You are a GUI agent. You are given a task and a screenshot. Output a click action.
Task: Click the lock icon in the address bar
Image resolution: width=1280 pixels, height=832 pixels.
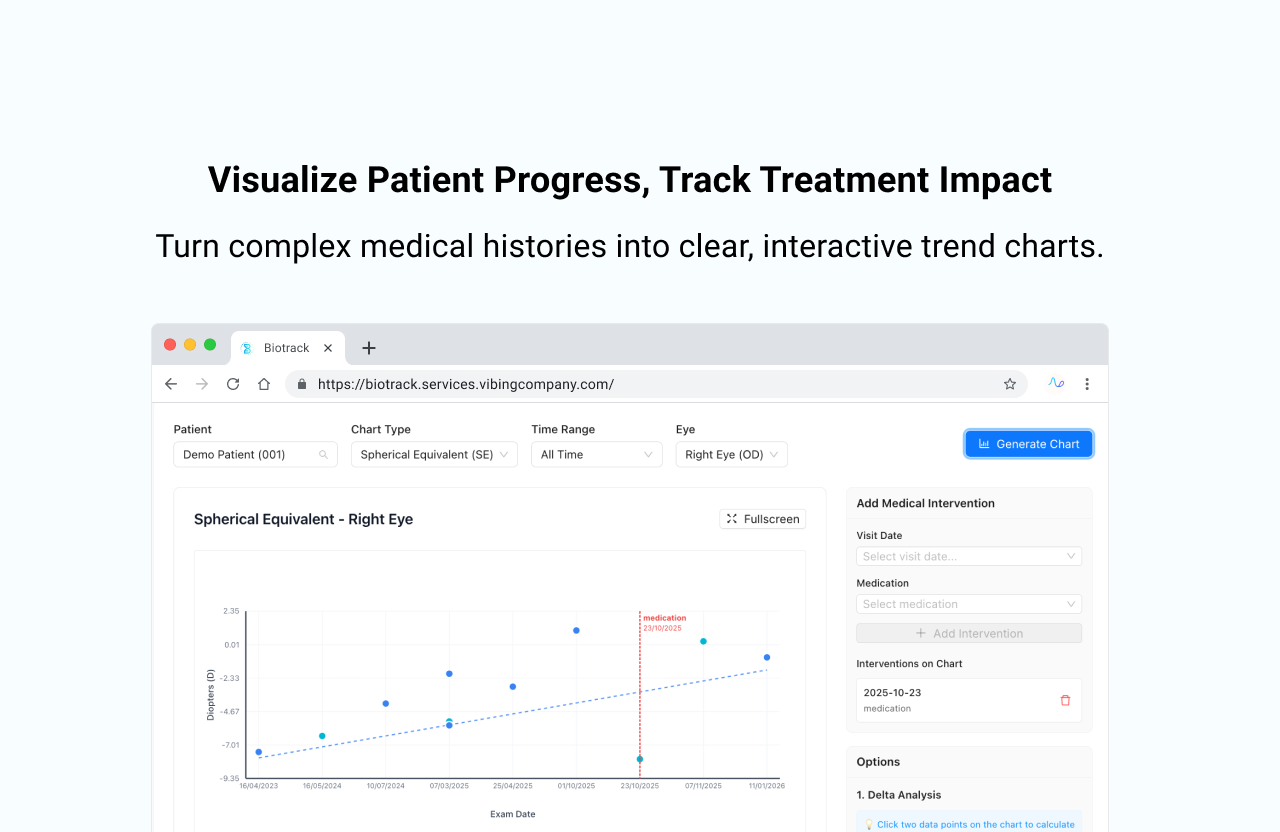click(301, 383)
